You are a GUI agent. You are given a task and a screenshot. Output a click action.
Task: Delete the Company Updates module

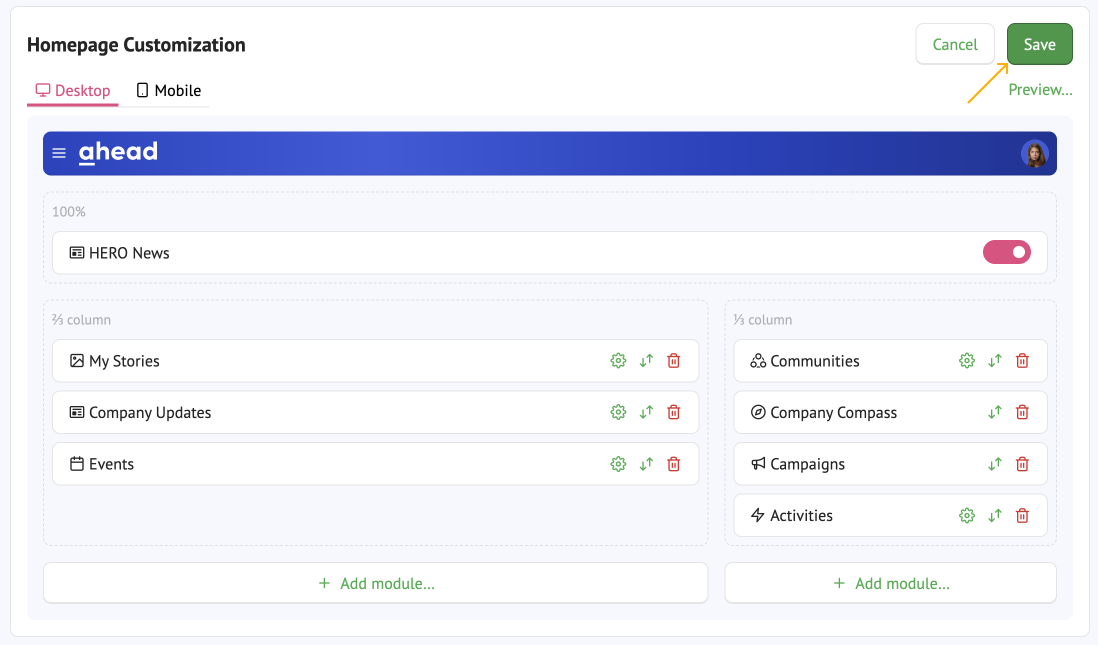[x=673, y=412]
